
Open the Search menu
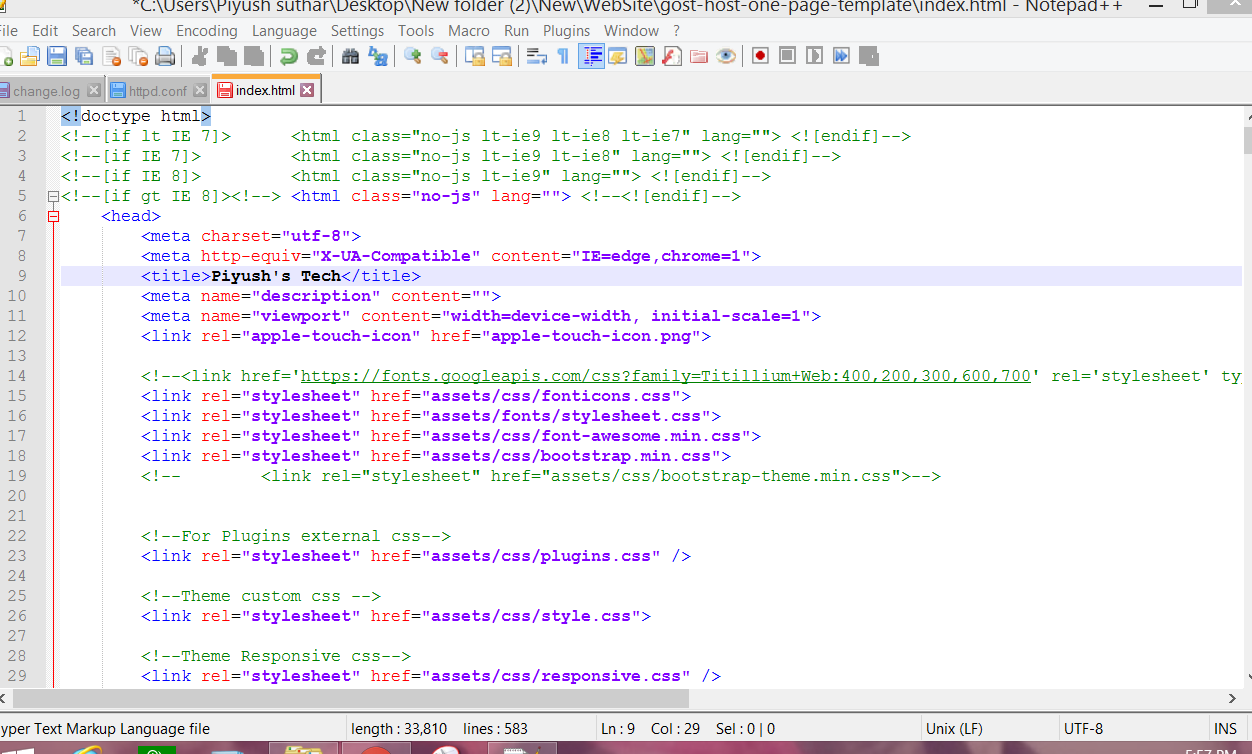coord(94,31)
